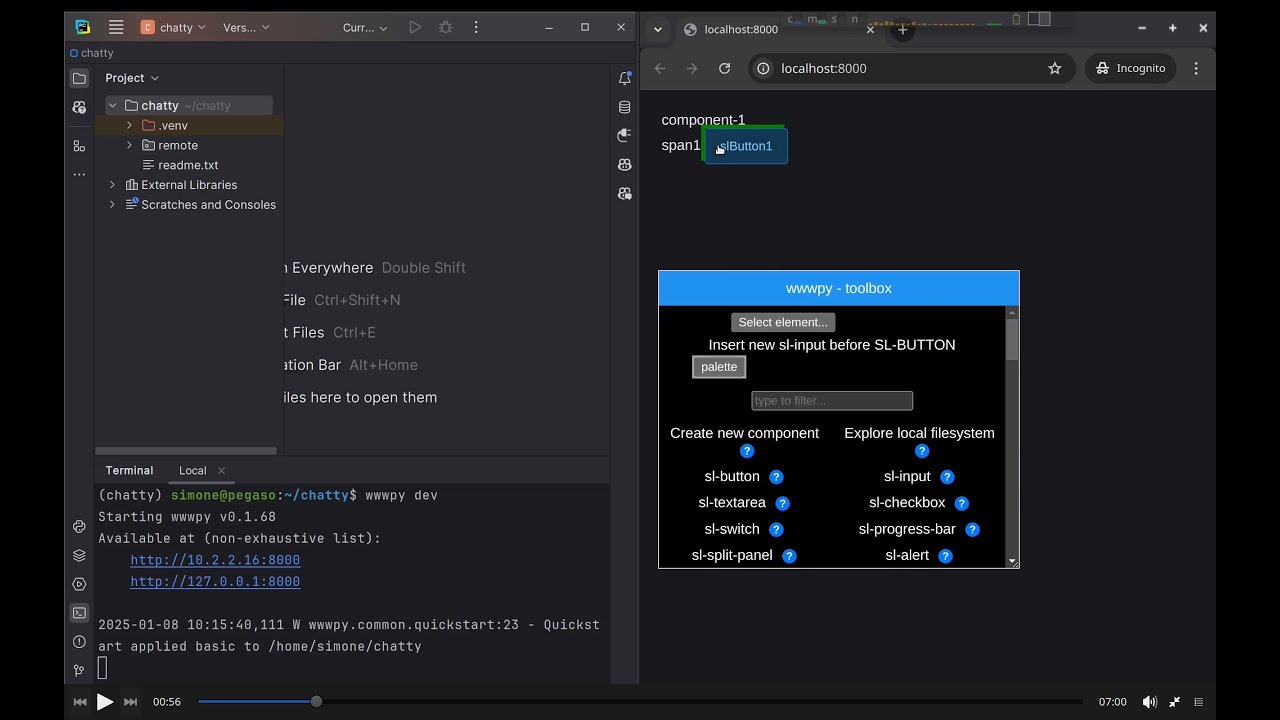Select the Local terminal tab
Image resolution: width=1280 pixels, height=720 pixels.
click(193, 471)
